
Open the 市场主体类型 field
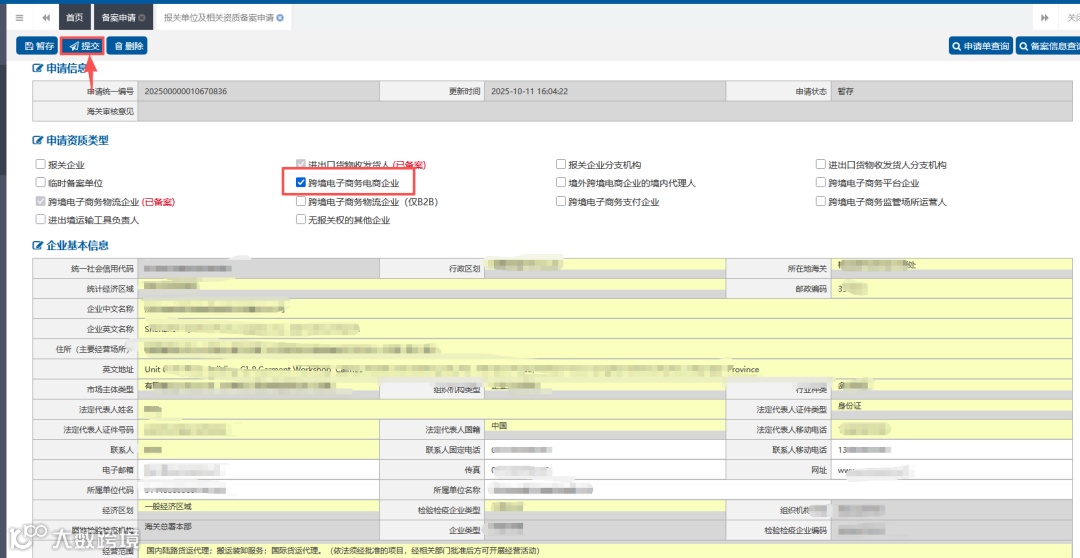(258, 386)
